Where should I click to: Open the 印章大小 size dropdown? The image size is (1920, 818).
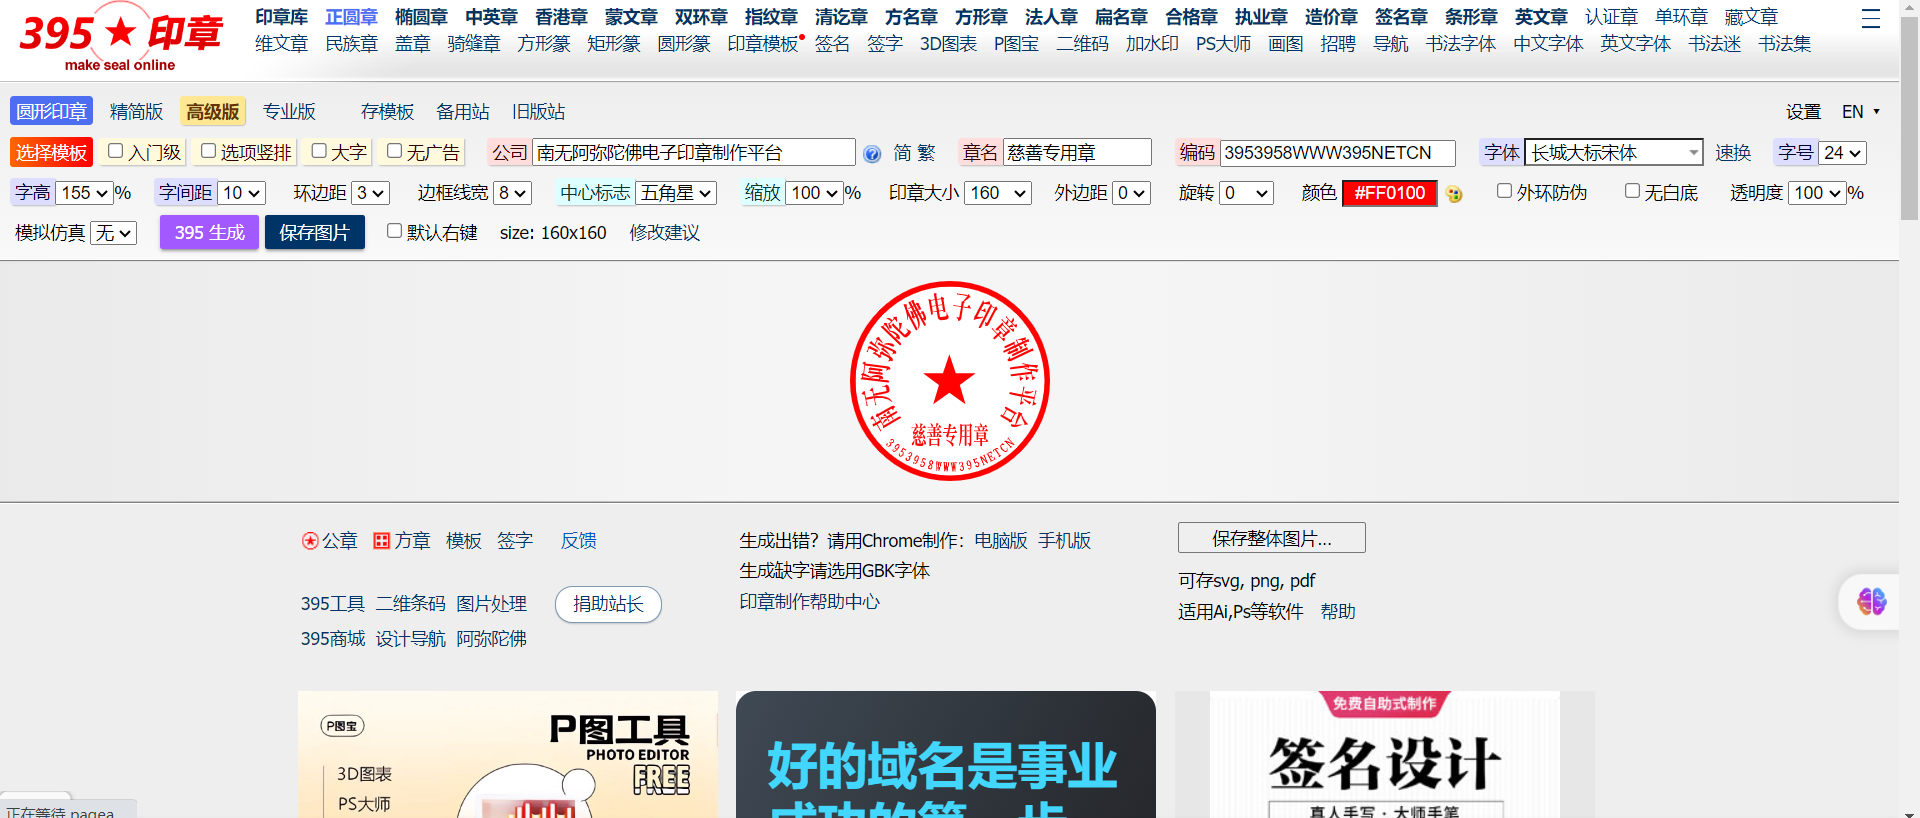click(x=998, y=193)
